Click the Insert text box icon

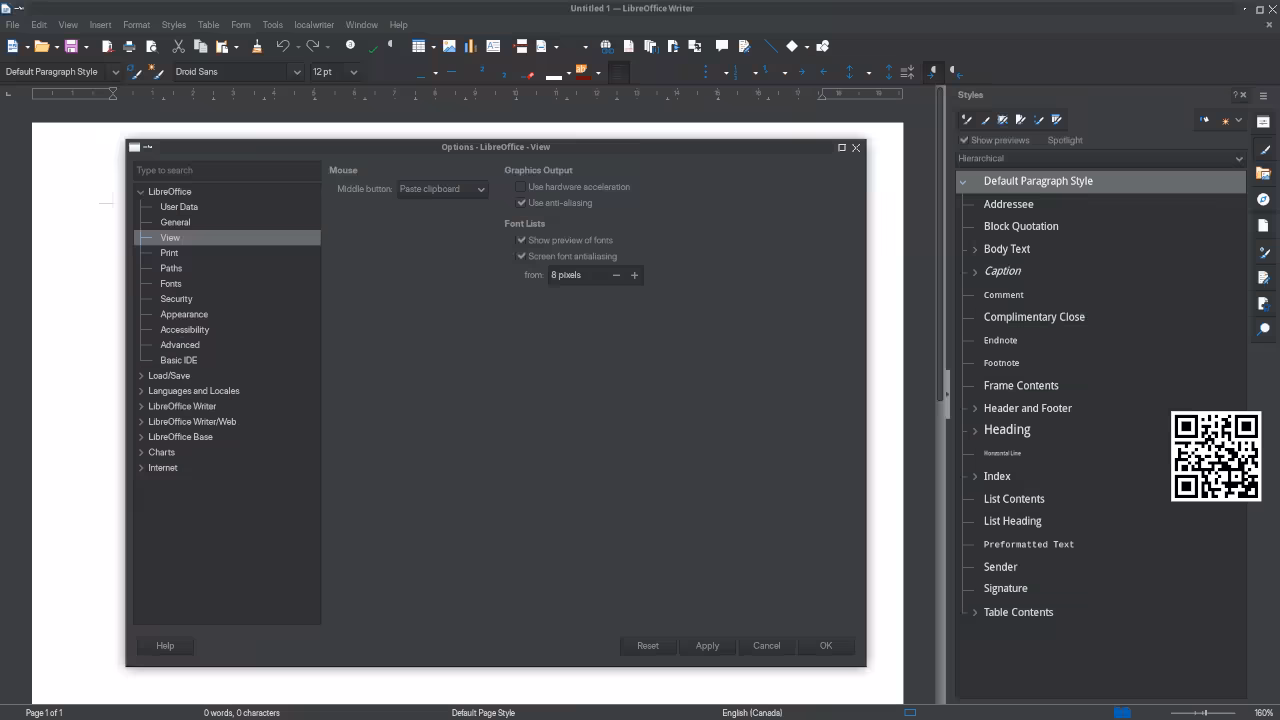tap(493, 46)
